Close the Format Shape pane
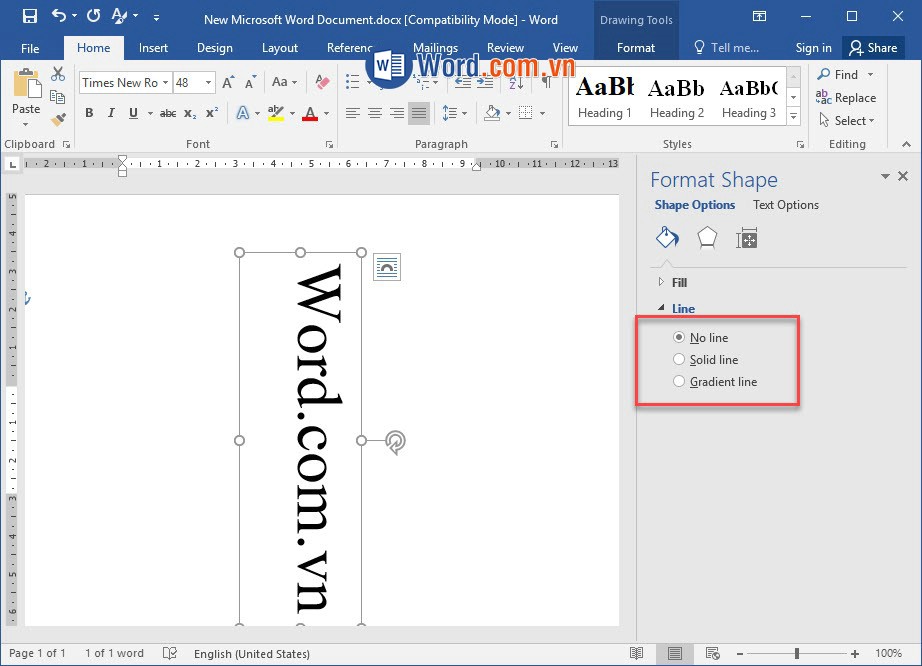Image resolution: width=922 pixels, height=666 pixels. (x=903, y=176)
